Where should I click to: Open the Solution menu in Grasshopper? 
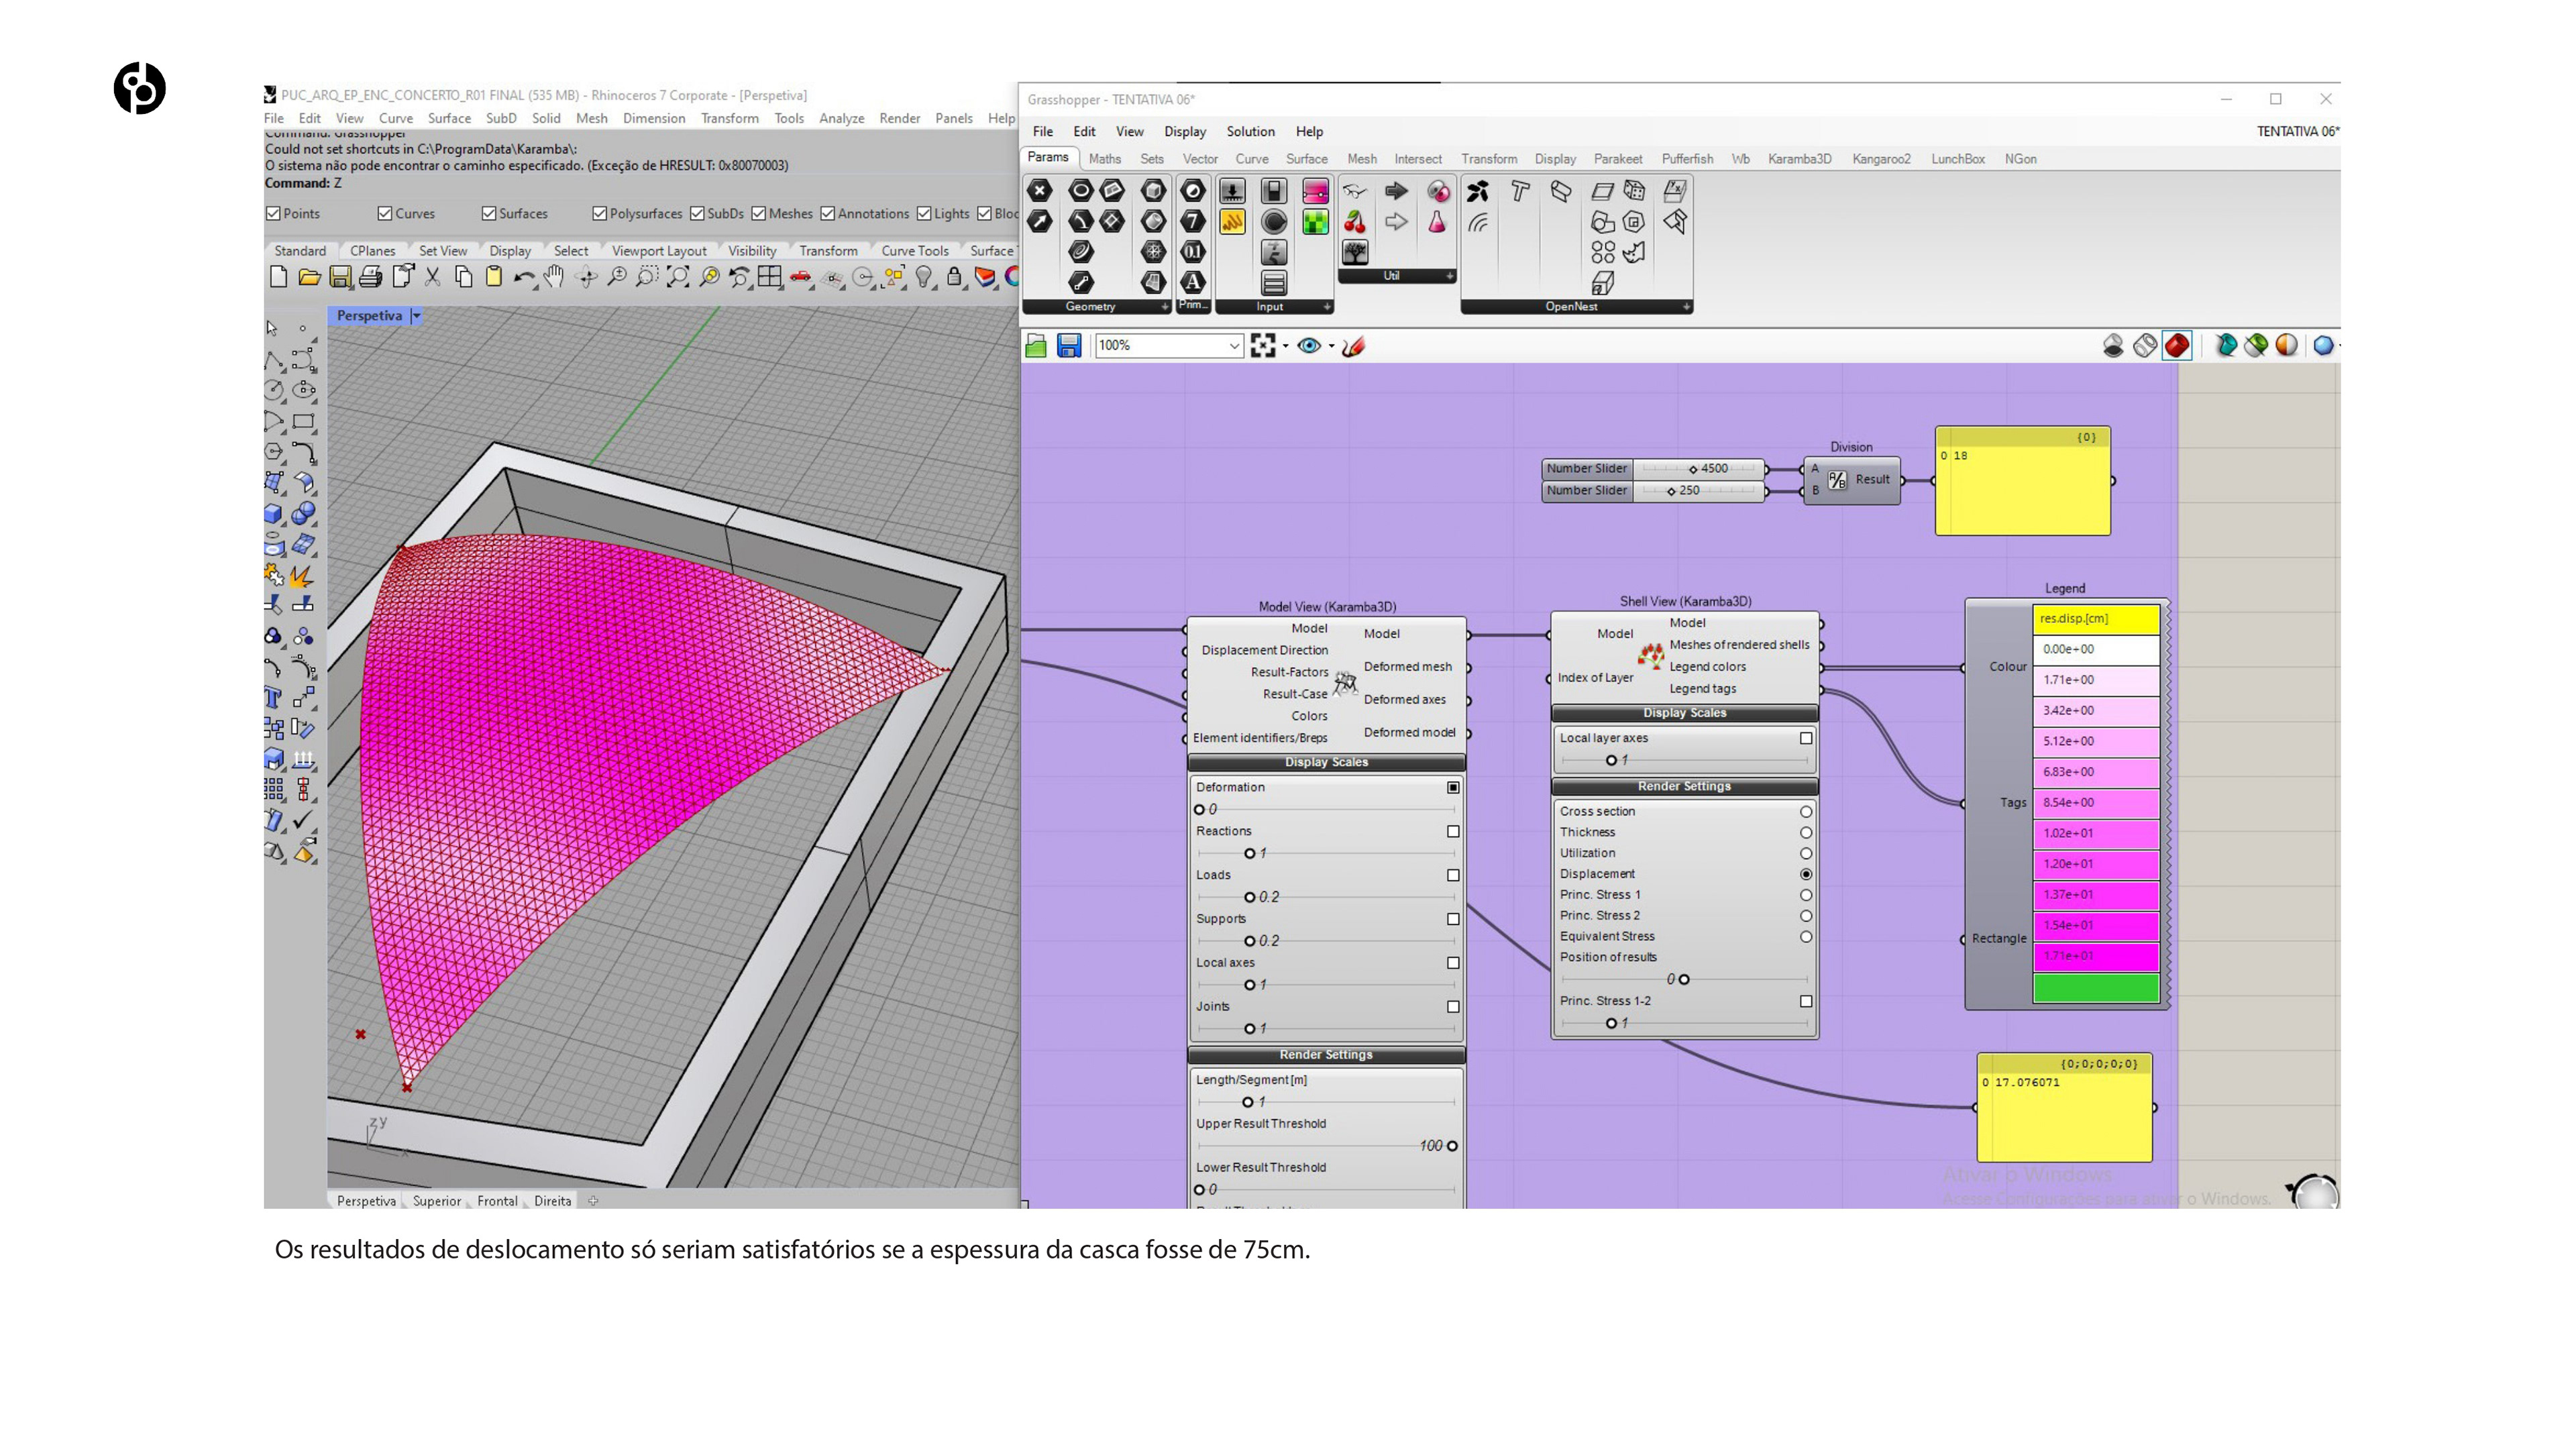pos(1250,131)
